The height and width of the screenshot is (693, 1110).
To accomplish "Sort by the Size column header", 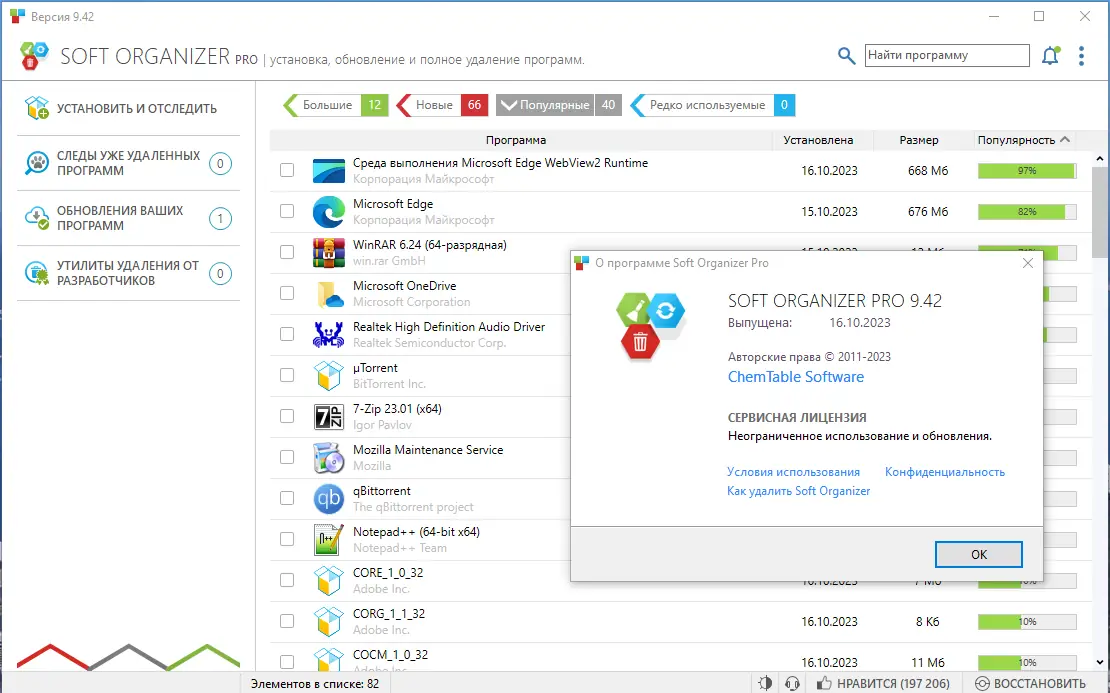I will tap(919, 140).
